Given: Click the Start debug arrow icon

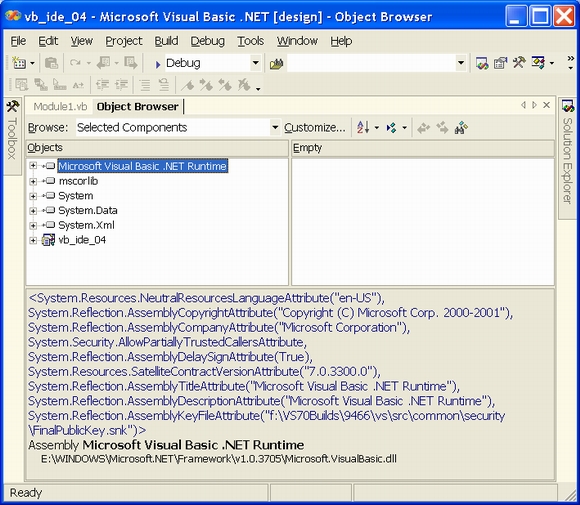Looking at the screenshot, I should (158, 64).
